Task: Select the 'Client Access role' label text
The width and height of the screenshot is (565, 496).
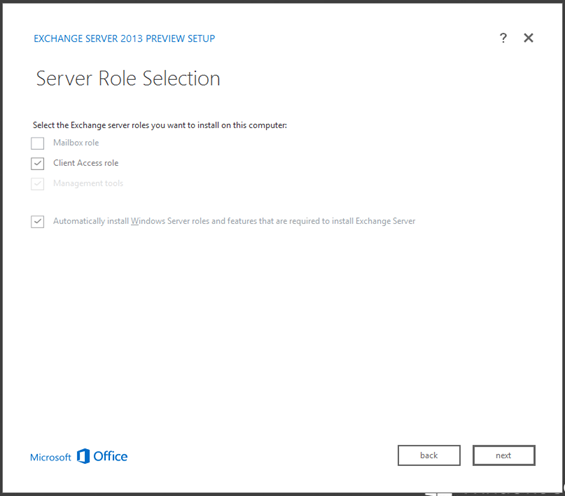Action: click(86, 163)
